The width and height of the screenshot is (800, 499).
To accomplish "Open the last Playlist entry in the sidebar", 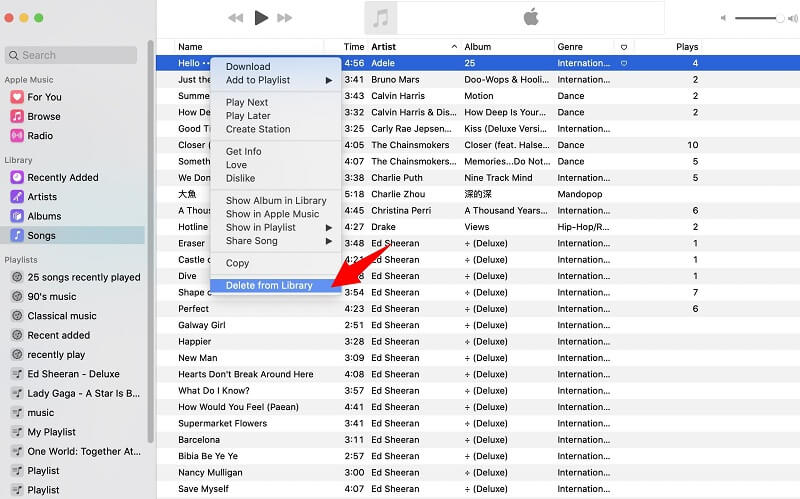I will pyautogui.click(x=43, y=490).
